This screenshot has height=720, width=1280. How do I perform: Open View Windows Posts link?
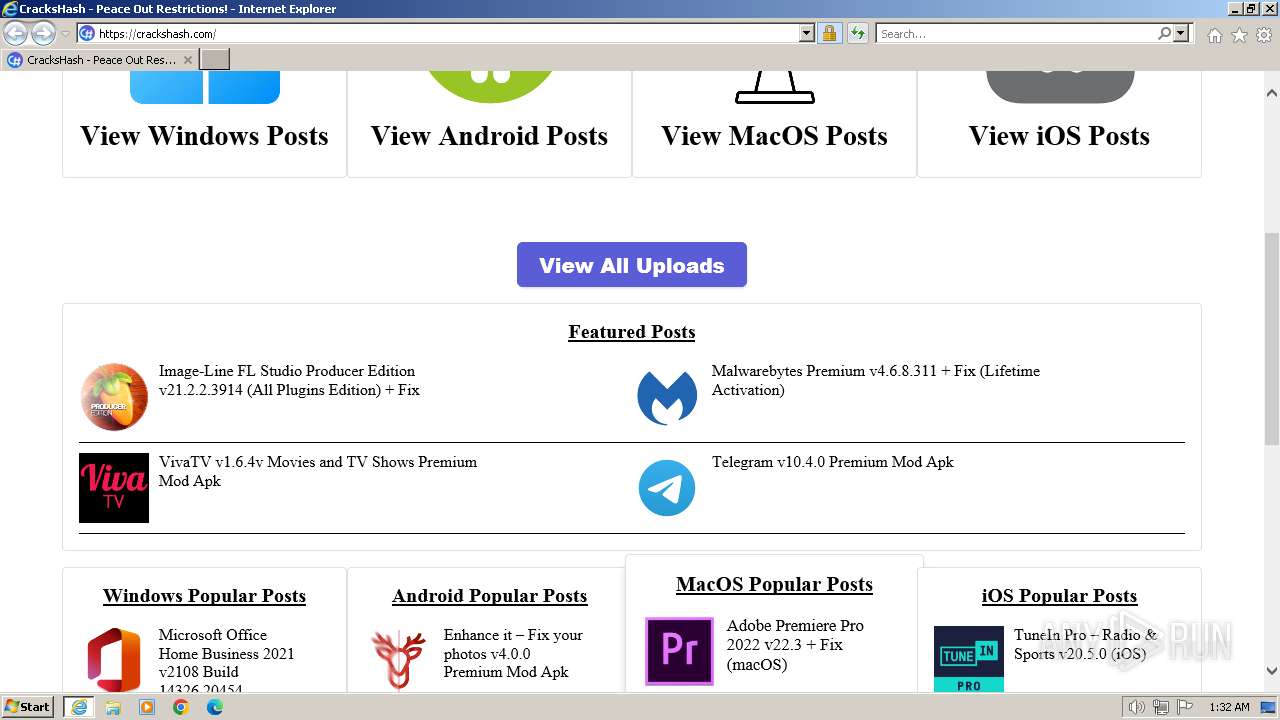[205, 136]
